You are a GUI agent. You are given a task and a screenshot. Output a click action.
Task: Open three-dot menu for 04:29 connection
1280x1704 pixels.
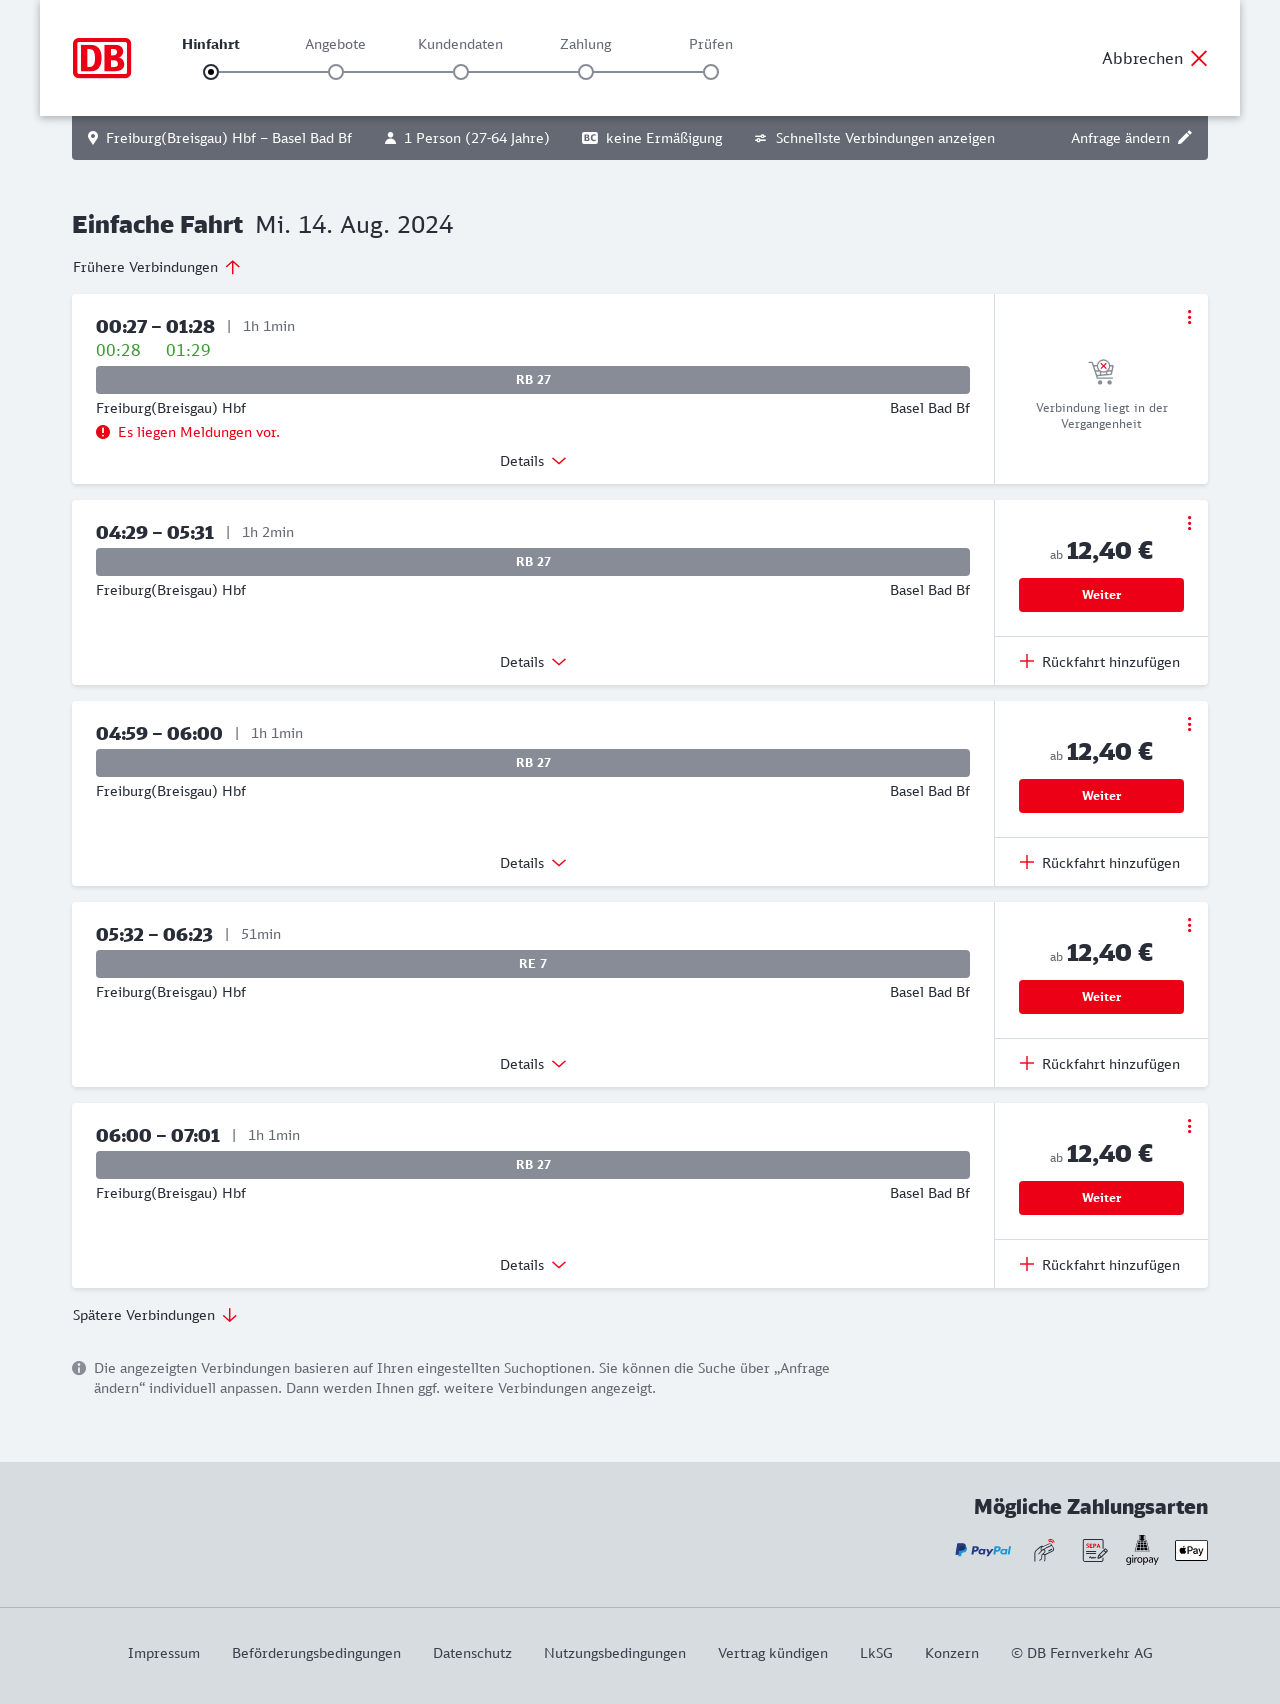click(1189, 523)
